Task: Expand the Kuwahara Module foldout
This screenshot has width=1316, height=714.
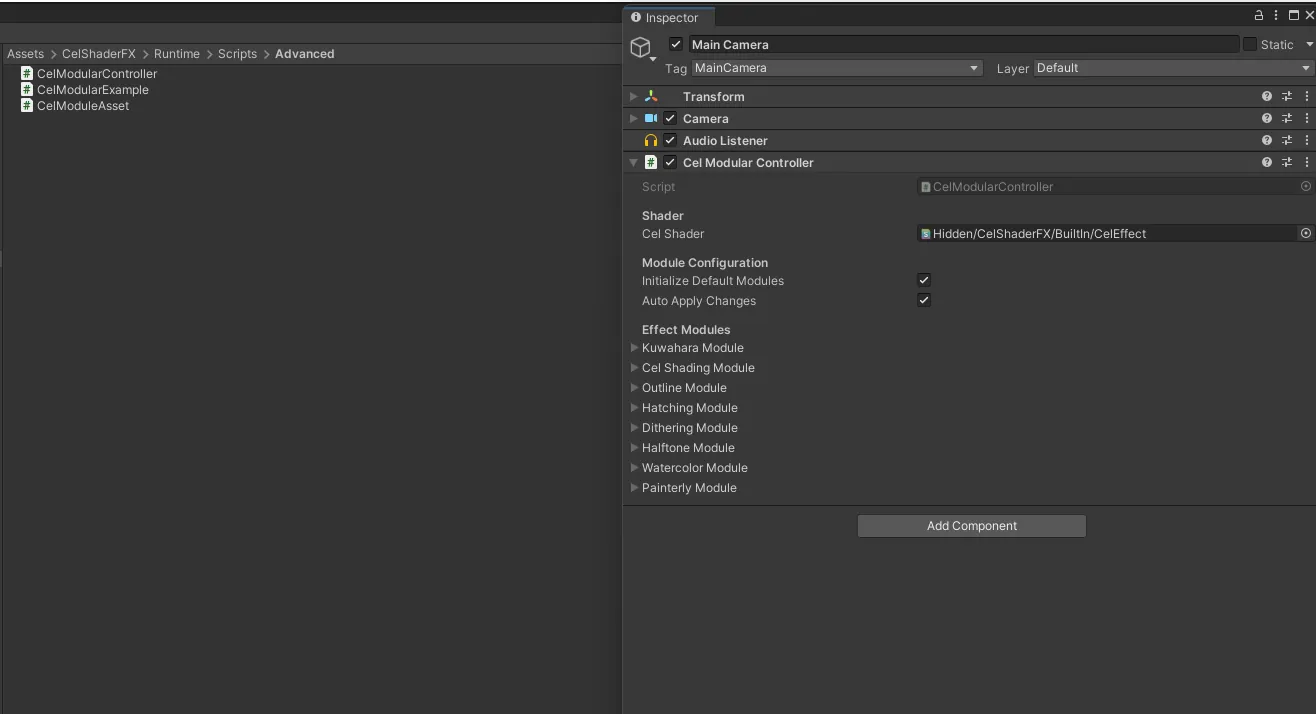Action: point(634,348)
